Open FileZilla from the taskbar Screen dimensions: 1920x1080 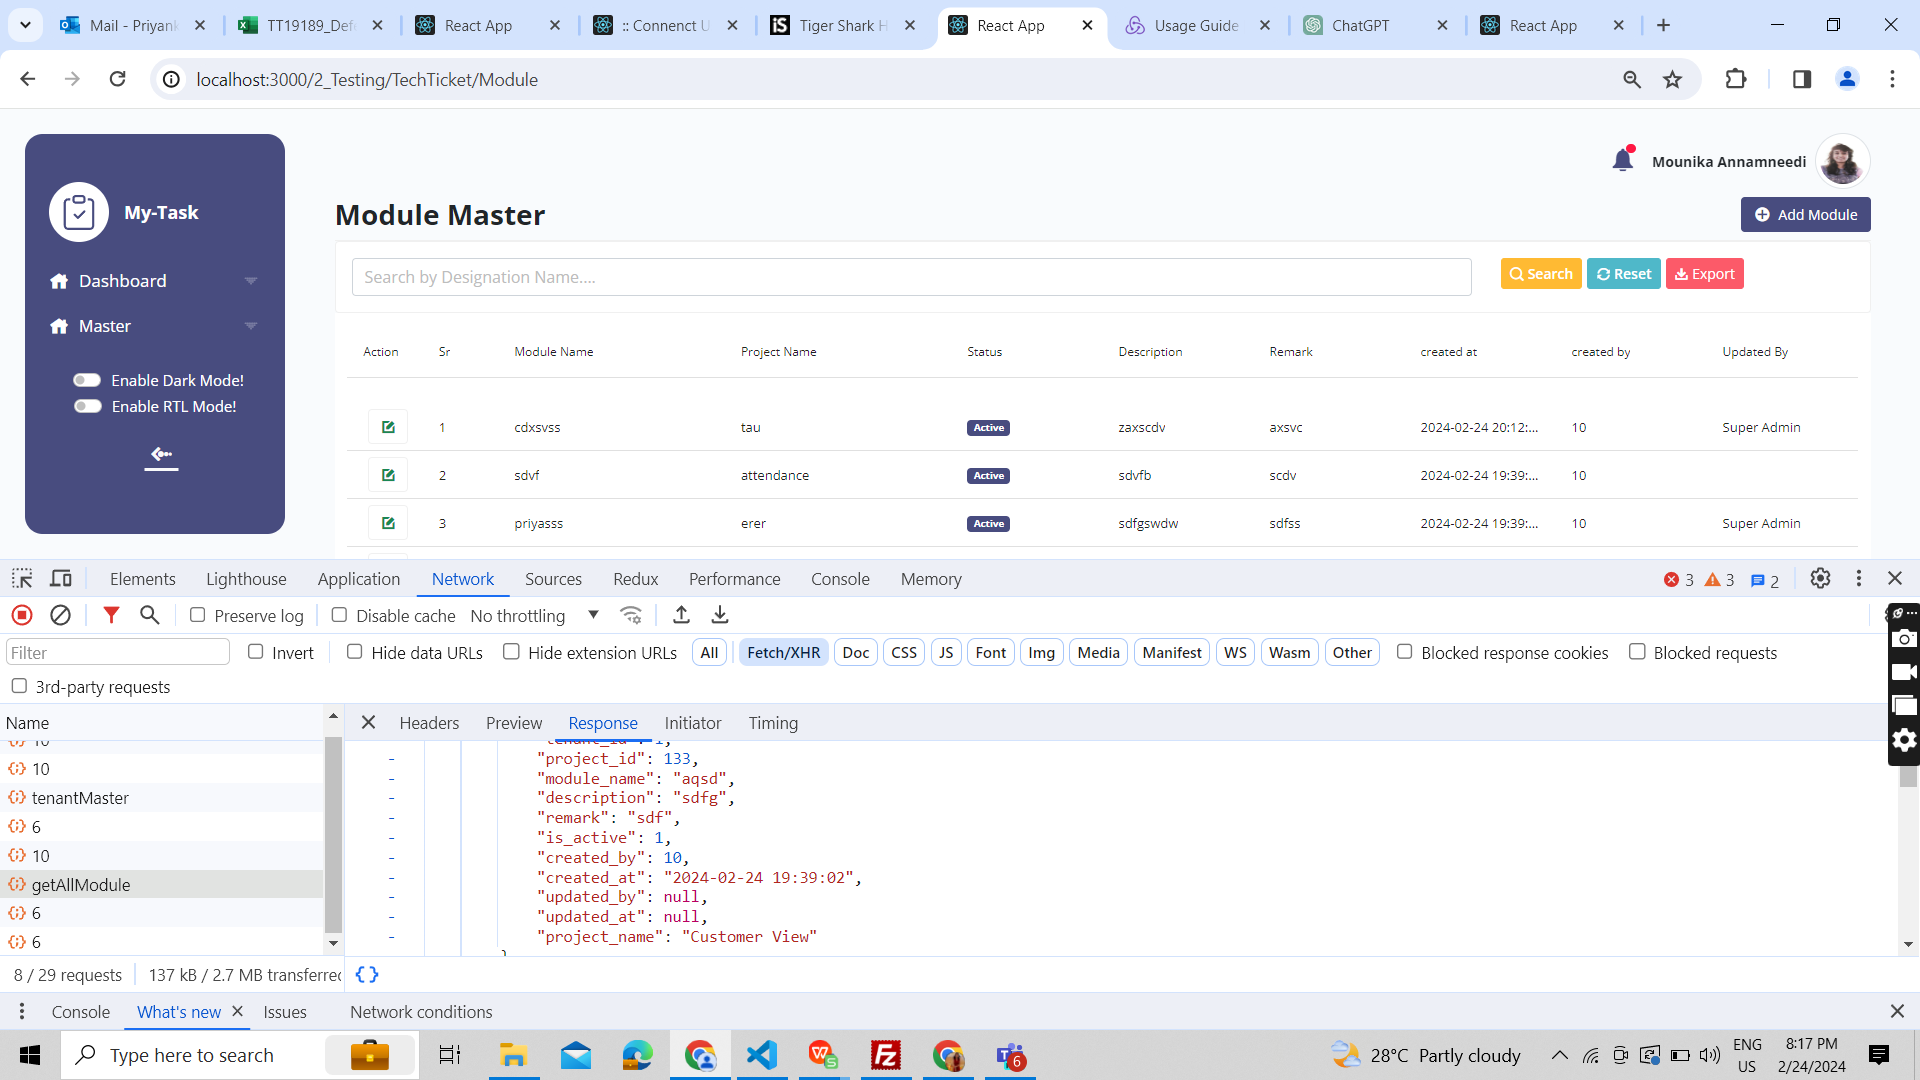[x=886, y=1055]
